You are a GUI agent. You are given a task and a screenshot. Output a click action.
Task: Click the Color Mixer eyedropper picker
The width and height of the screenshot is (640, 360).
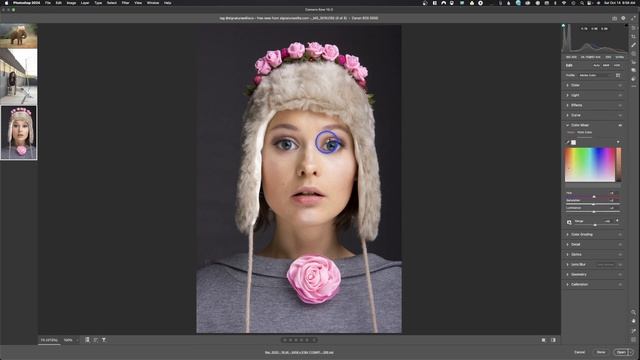pos(568,142)
